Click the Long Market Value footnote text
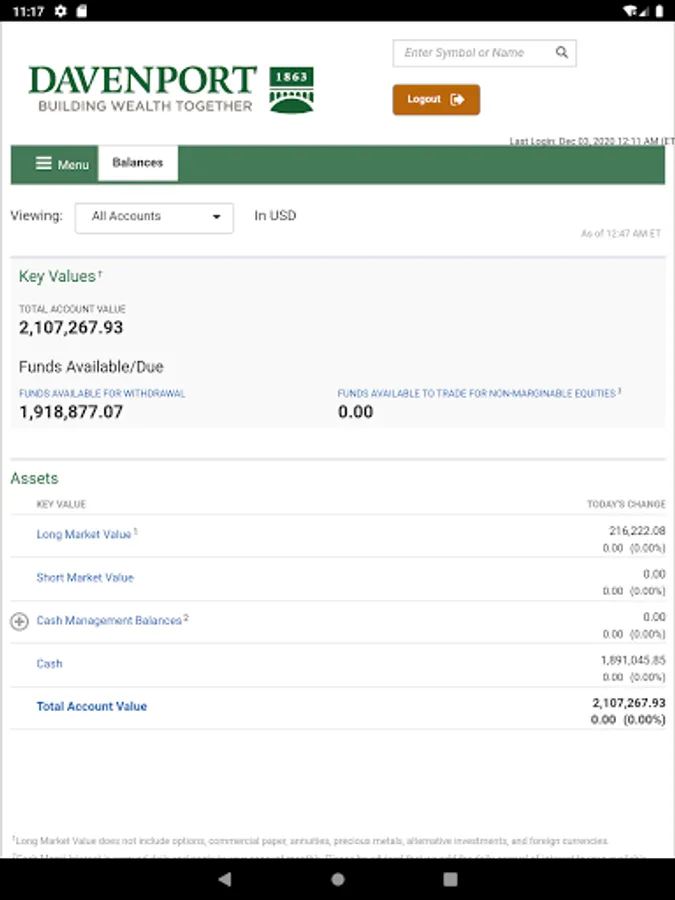675x900 pixels. point(310,841)
